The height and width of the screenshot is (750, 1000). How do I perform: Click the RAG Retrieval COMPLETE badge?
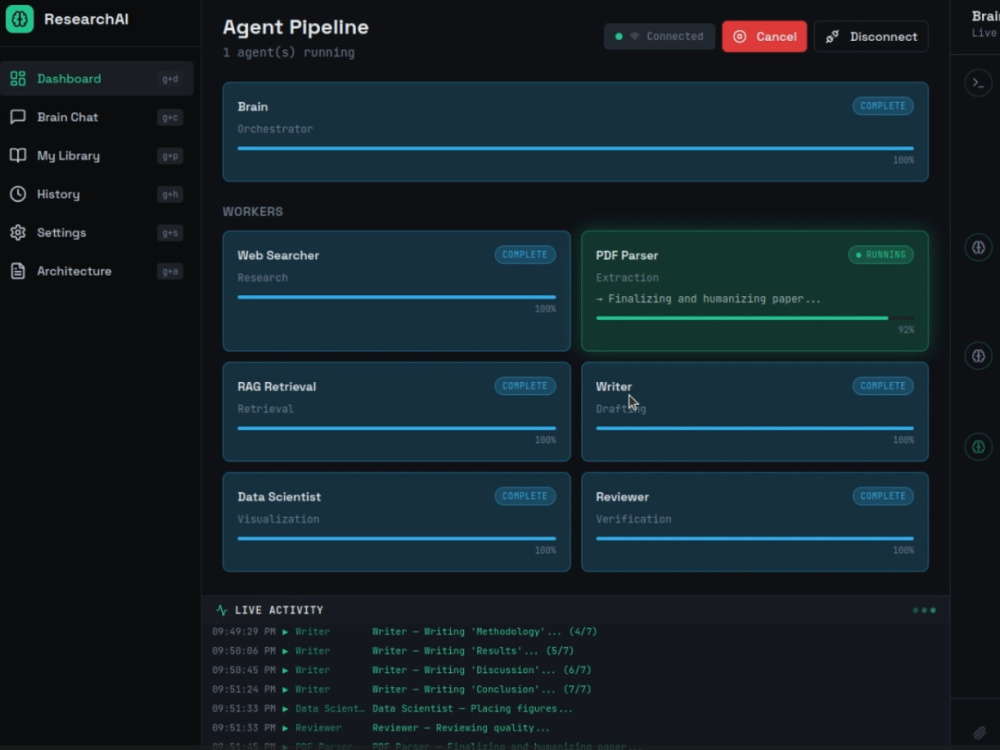[x=525, y=386]
